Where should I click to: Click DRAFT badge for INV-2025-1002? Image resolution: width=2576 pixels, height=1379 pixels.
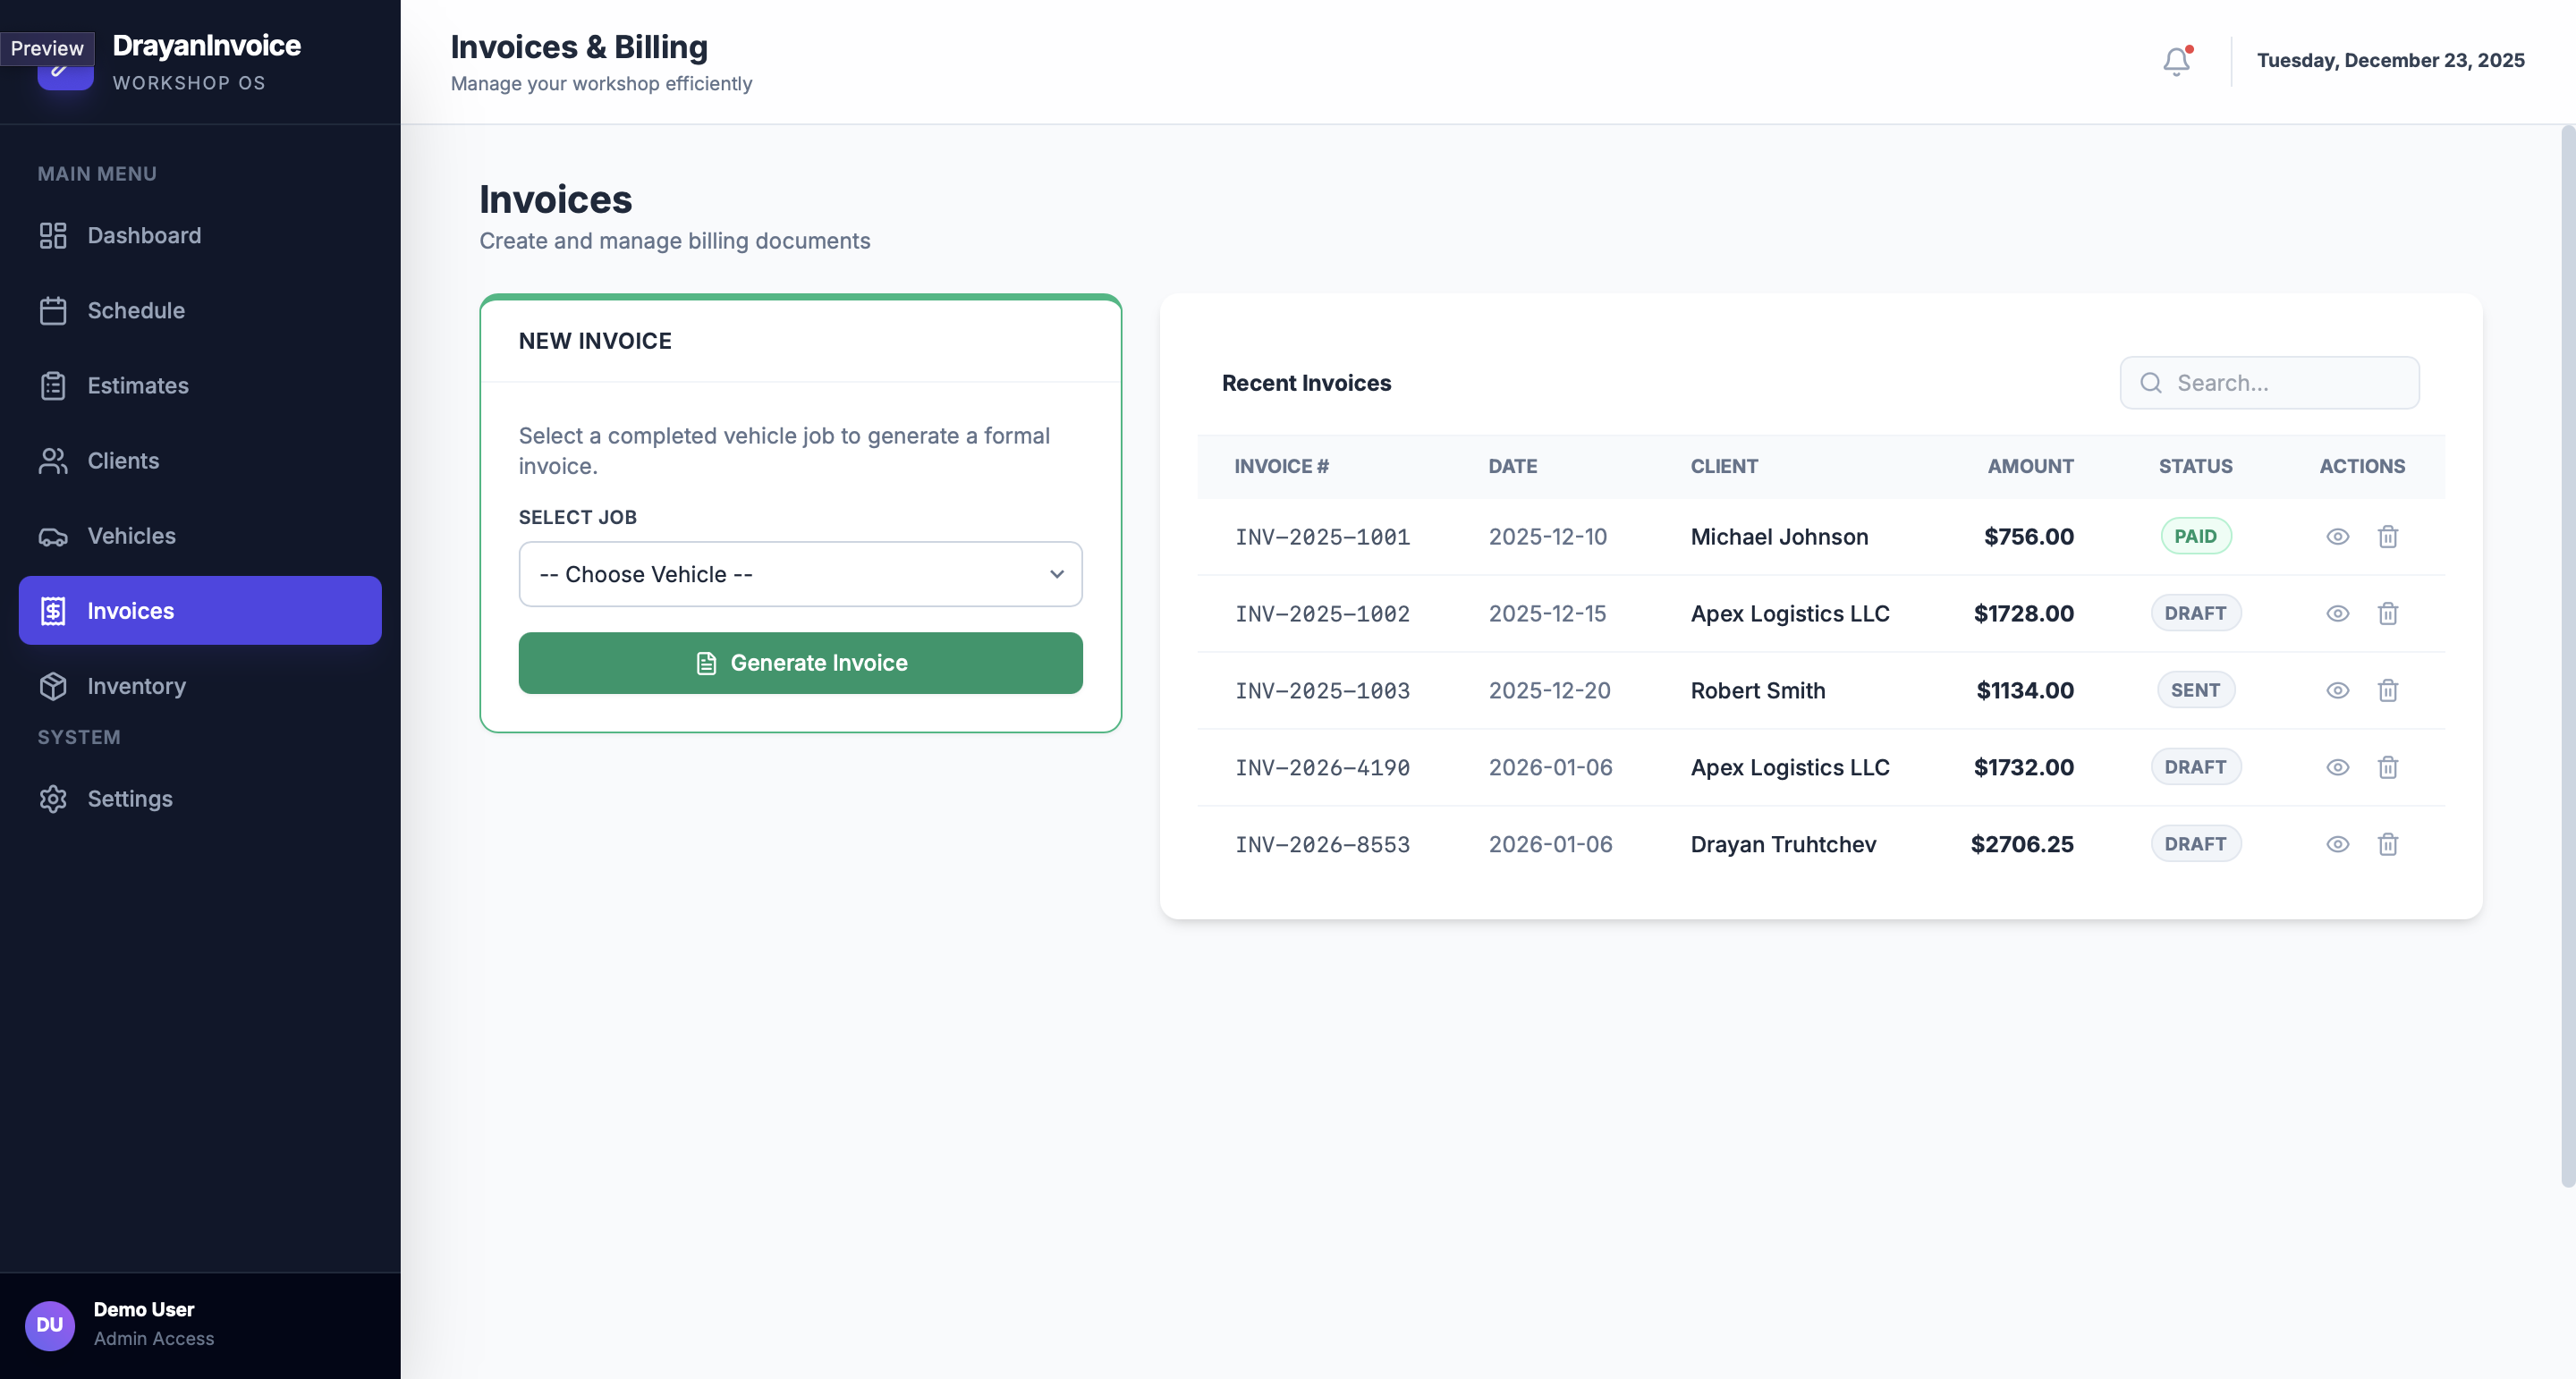click(x=2196, y=614)
